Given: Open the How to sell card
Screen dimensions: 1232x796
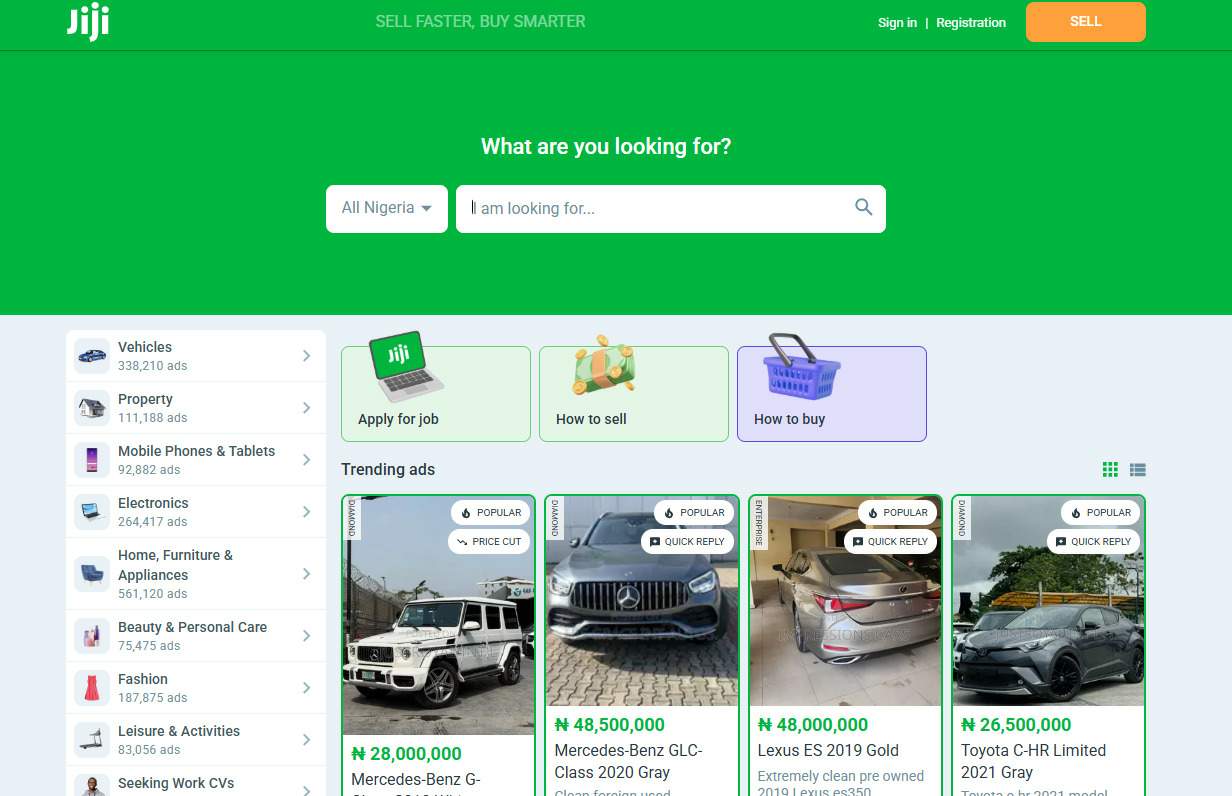Looking at the screenshot, I should [x=633, y=394].
